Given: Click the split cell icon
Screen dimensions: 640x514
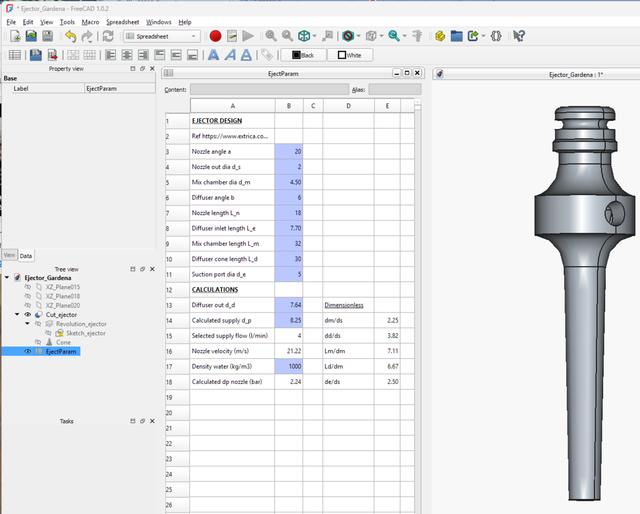Looking at the screenshot, I should click(89, 55).
